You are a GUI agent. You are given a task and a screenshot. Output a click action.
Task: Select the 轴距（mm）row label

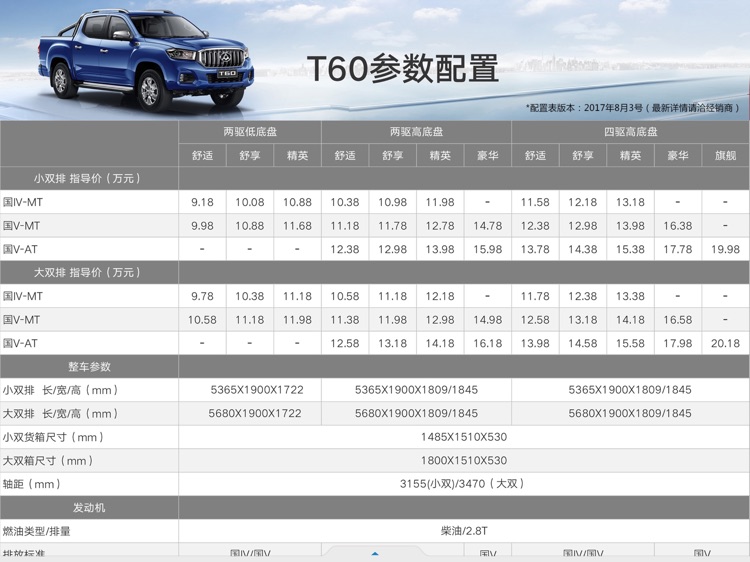click(x=32, y=484)
